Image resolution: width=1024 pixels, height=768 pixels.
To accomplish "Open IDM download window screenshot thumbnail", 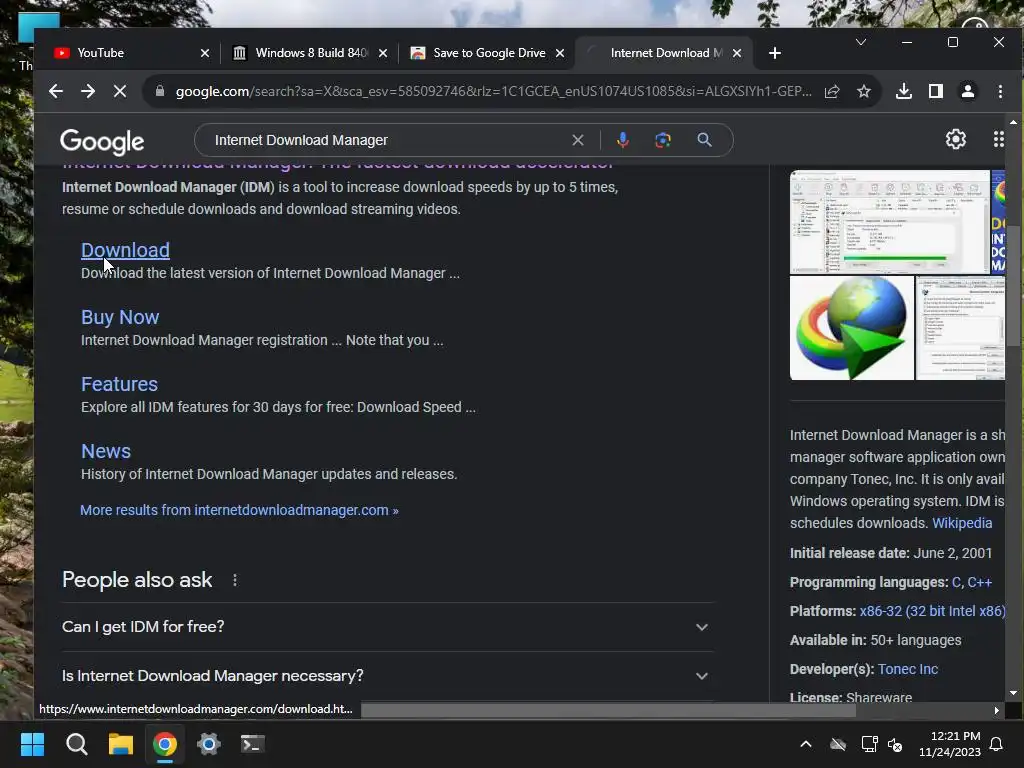I will pos(890,222).
